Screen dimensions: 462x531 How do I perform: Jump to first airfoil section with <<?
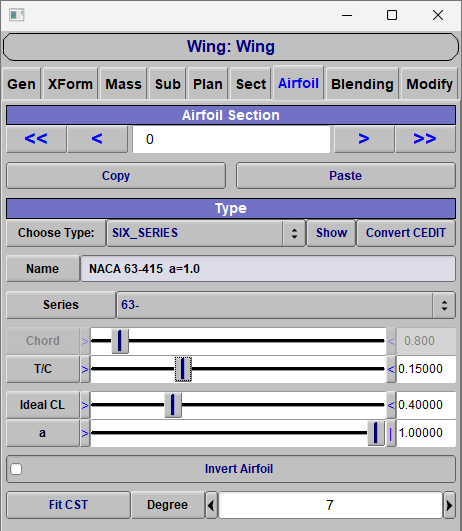36,139
